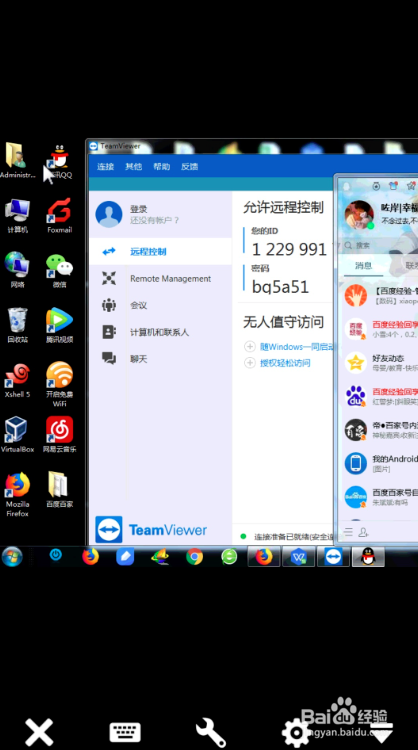Viewport: 418px width, 750px height.
Task: Click the TeamViewer logo at bottom left
Action: (x=151, y=529)
